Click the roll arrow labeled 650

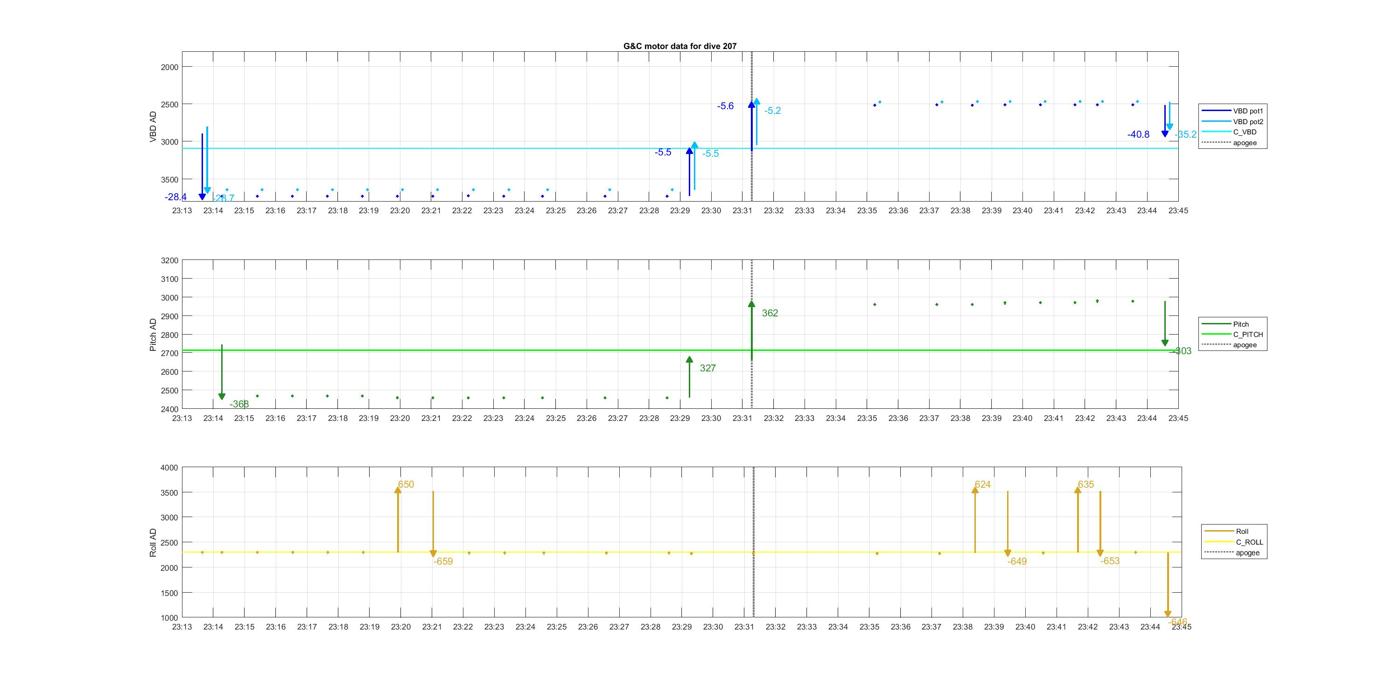click(x=397, y=519)
